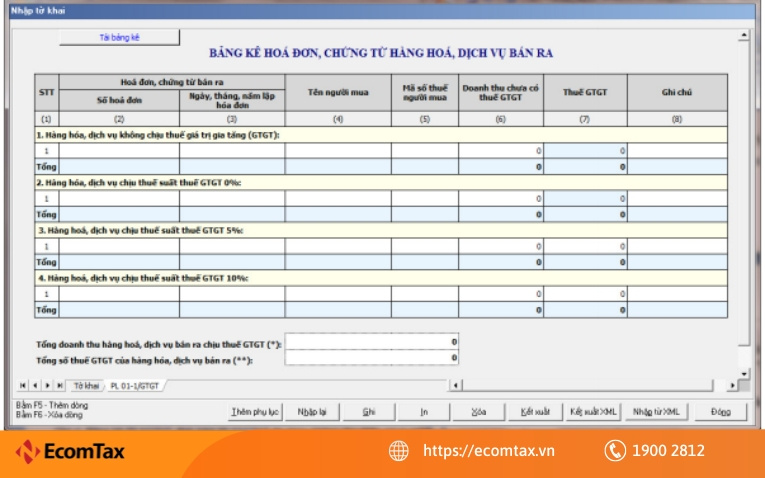The height and width of the screenshot is (478, 765).
Task: Switch to the Tờ khai tab
Action: [86, 386]
